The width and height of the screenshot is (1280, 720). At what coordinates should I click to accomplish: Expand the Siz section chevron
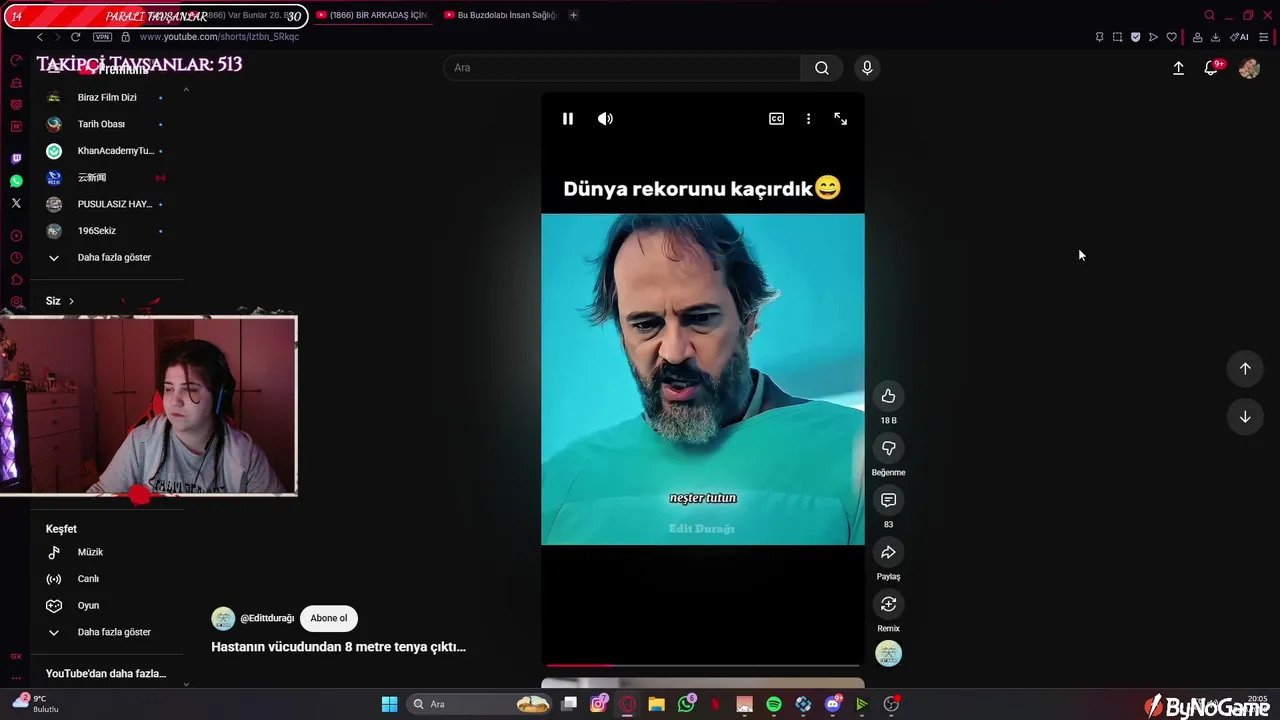71,301
